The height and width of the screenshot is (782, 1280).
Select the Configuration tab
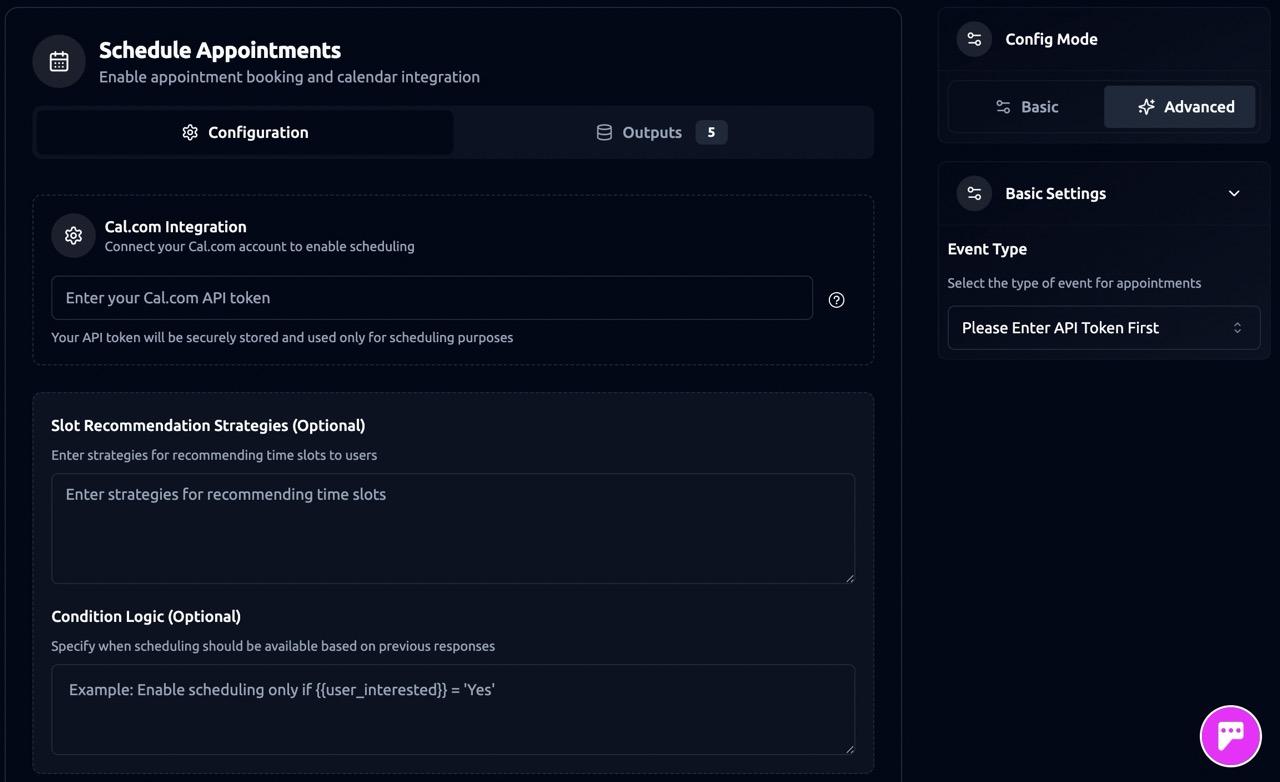click(x=245, y=133)
